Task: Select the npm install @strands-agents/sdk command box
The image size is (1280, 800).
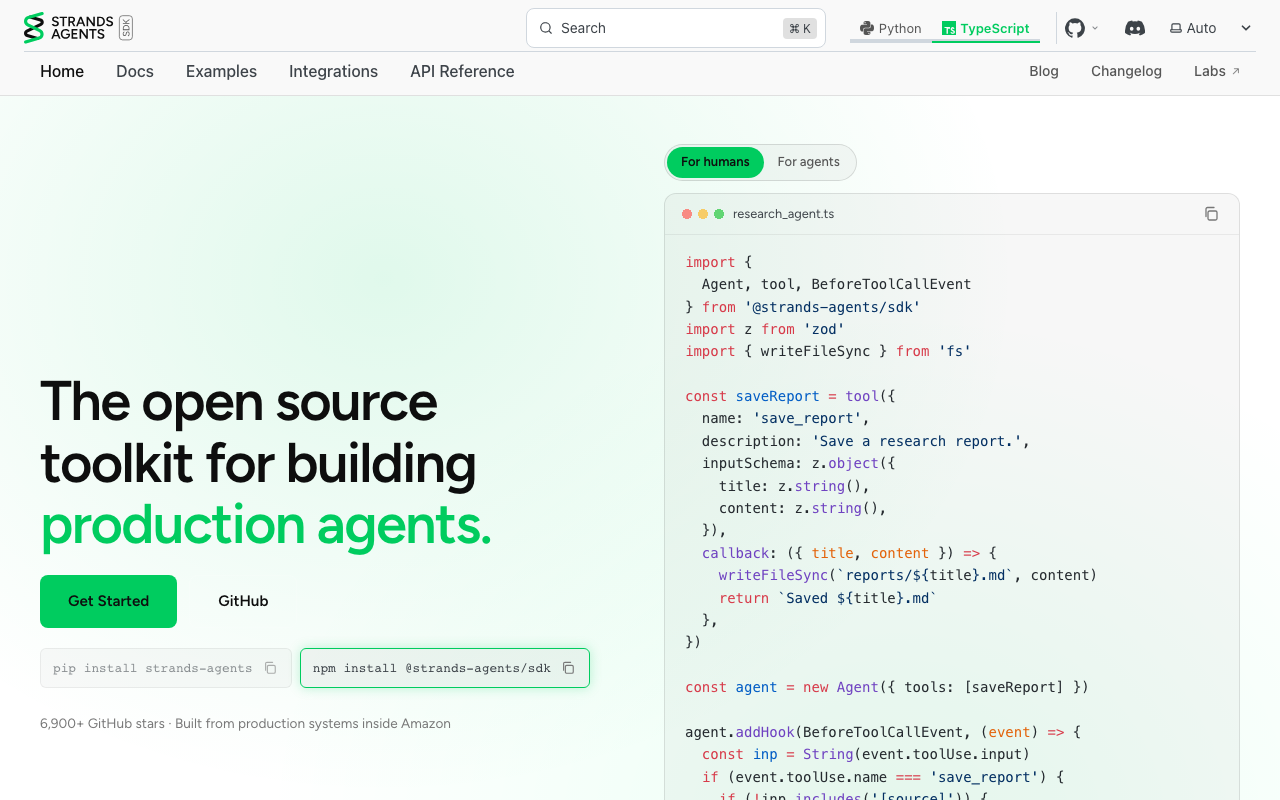Action: (x=445, y=668)
